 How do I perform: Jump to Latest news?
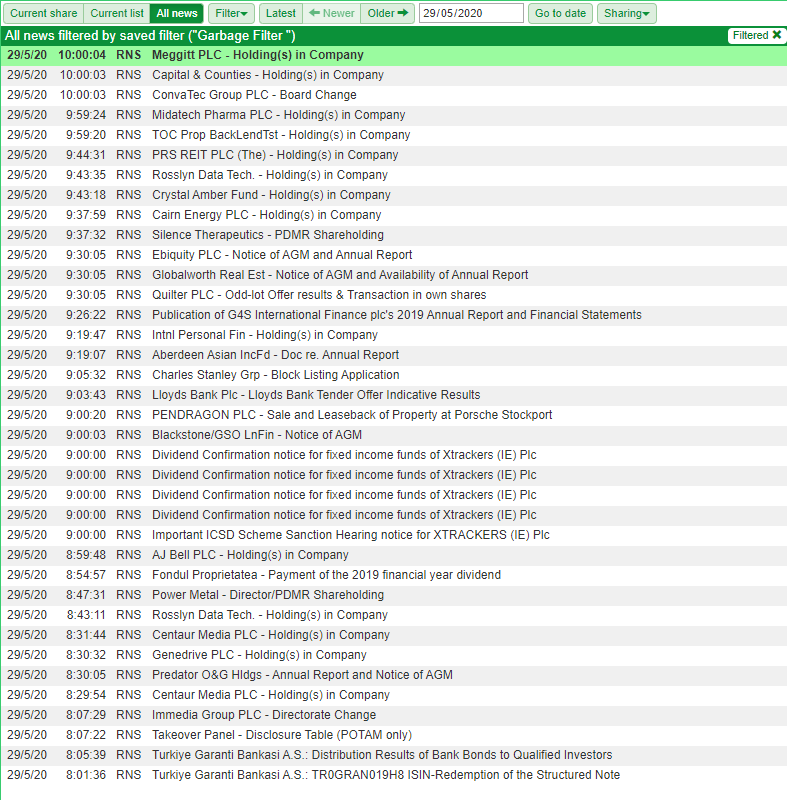coord(281,13)
